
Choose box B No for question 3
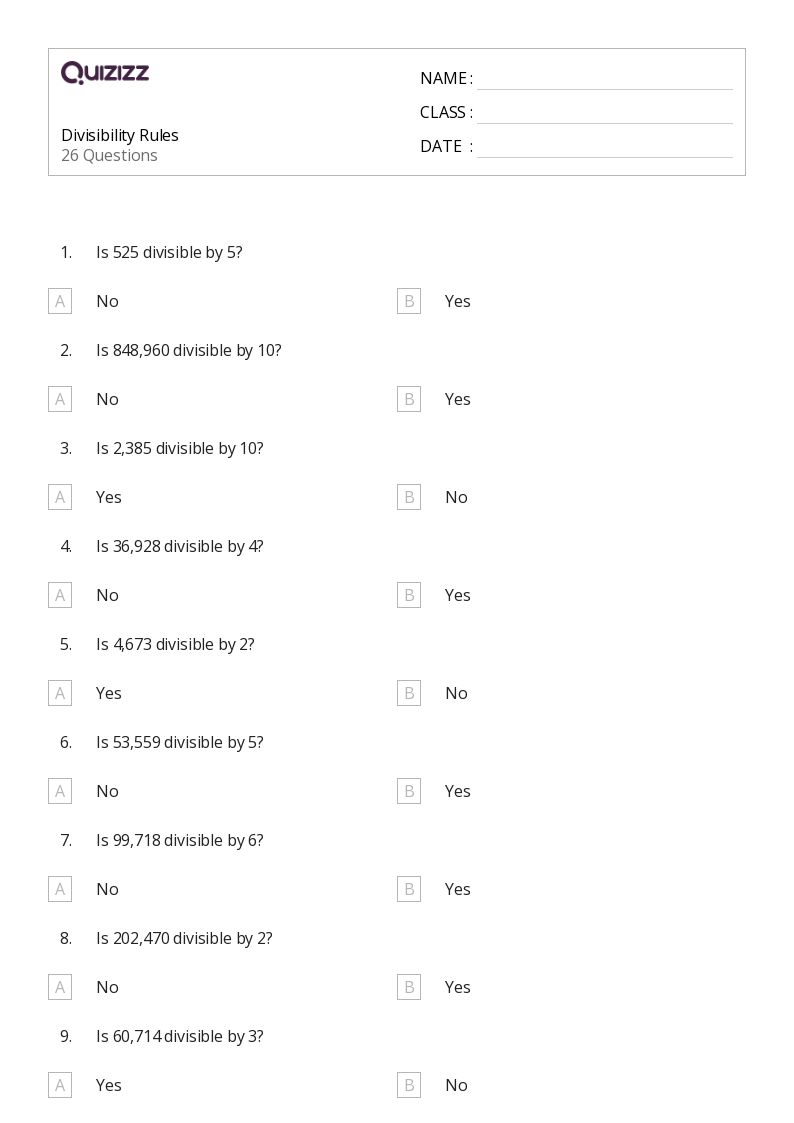pyautogui.click(x=409, y=497)
